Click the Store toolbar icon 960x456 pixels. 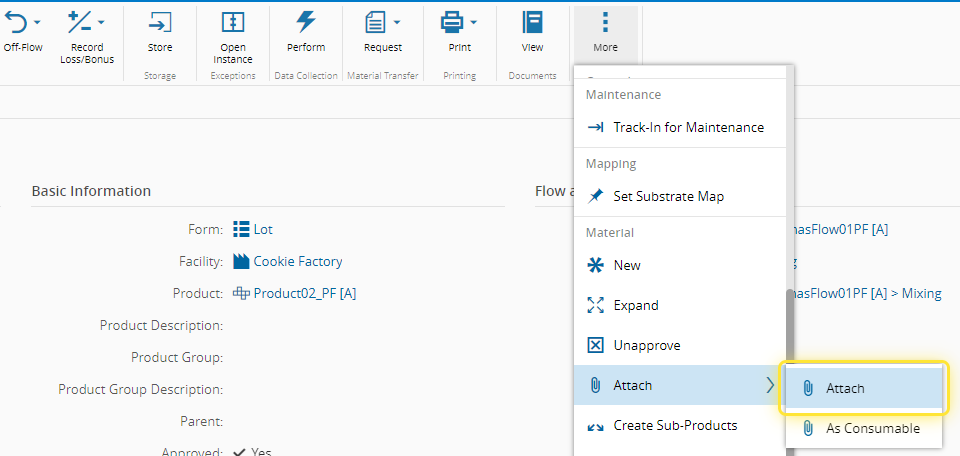pyautogui.click(x=159, y=22)
